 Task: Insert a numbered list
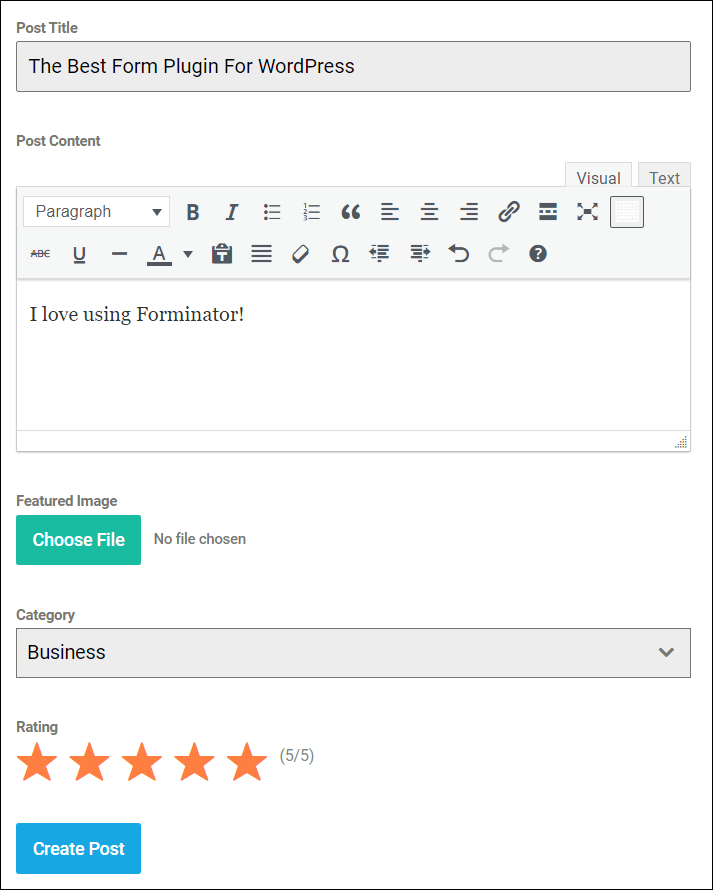[311, 211]
